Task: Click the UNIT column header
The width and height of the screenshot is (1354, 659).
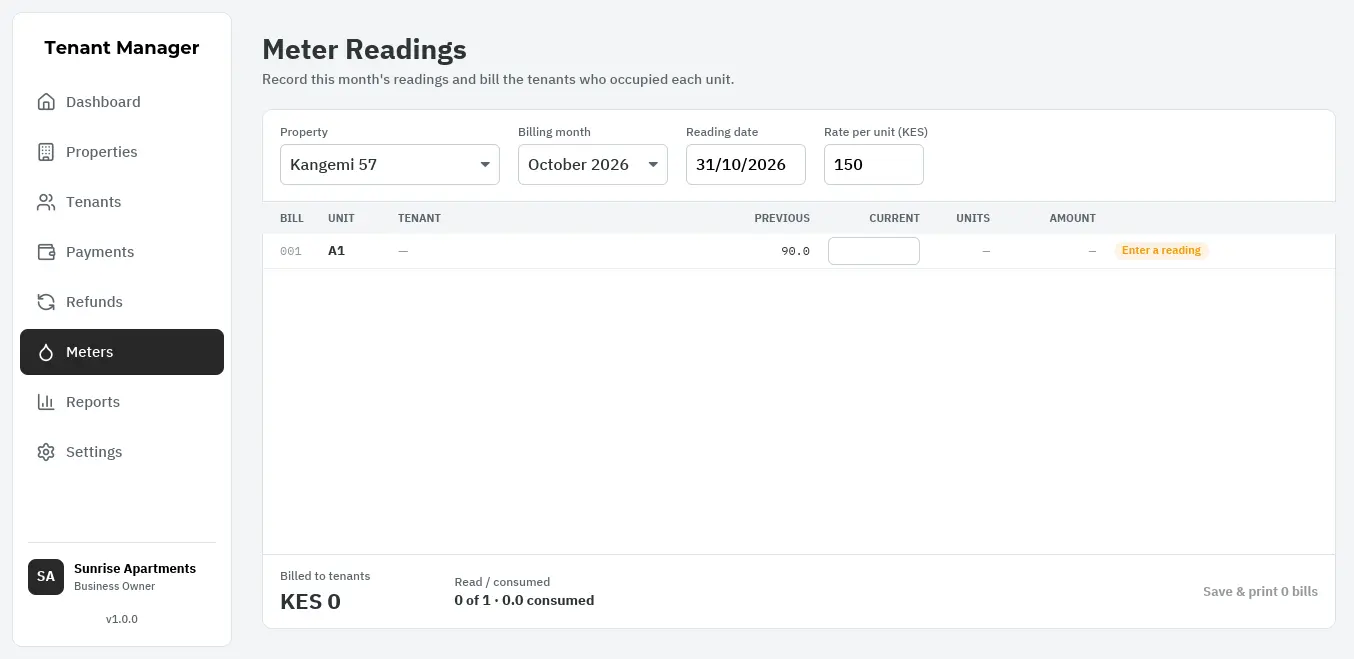Action: pyautogui.click(x=341, y=218)
